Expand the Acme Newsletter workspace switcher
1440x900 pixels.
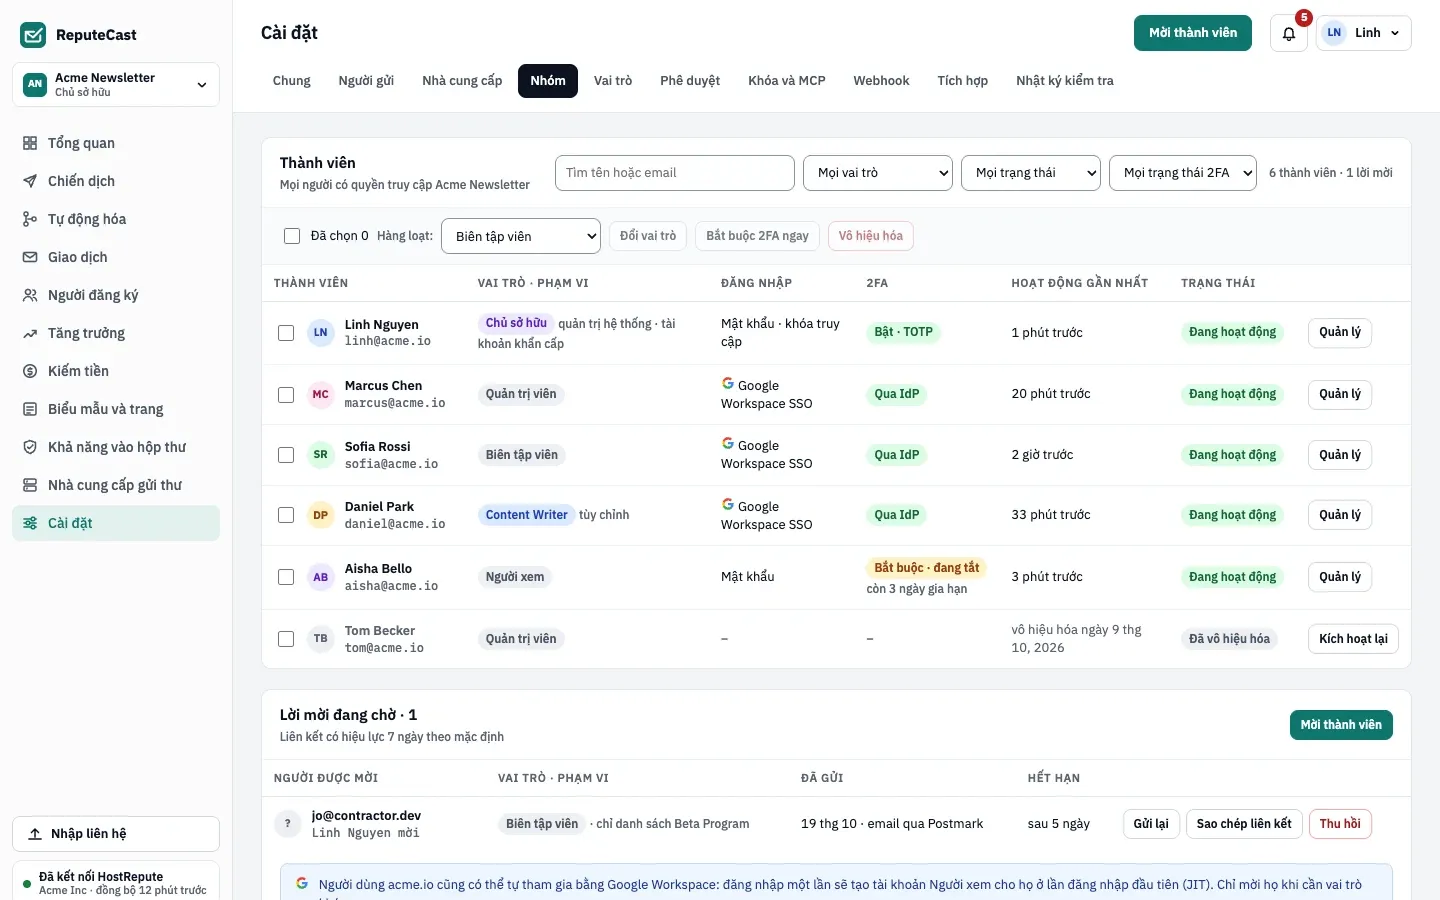click(x=116, y=84)
